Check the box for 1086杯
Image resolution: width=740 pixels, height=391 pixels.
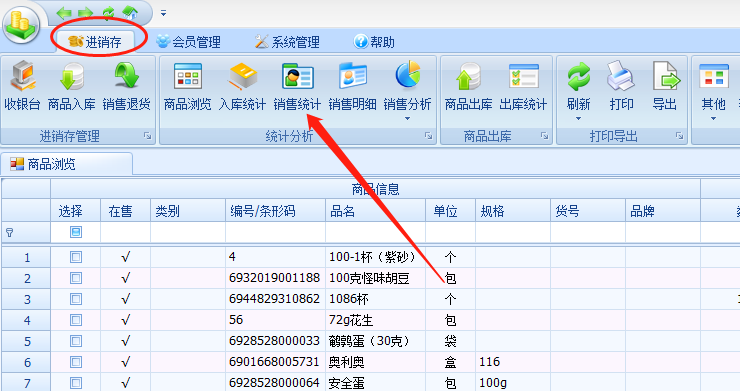tap(76, 299)
